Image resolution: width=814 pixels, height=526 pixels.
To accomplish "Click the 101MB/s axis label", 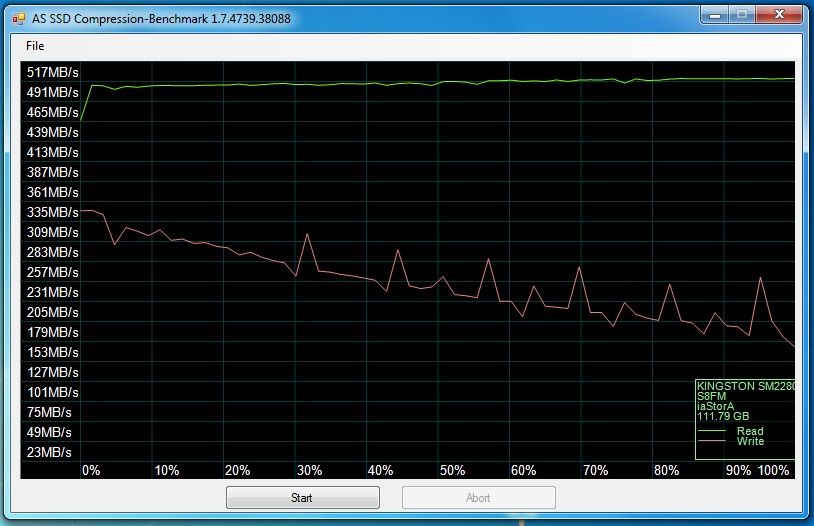I will 52,392.
